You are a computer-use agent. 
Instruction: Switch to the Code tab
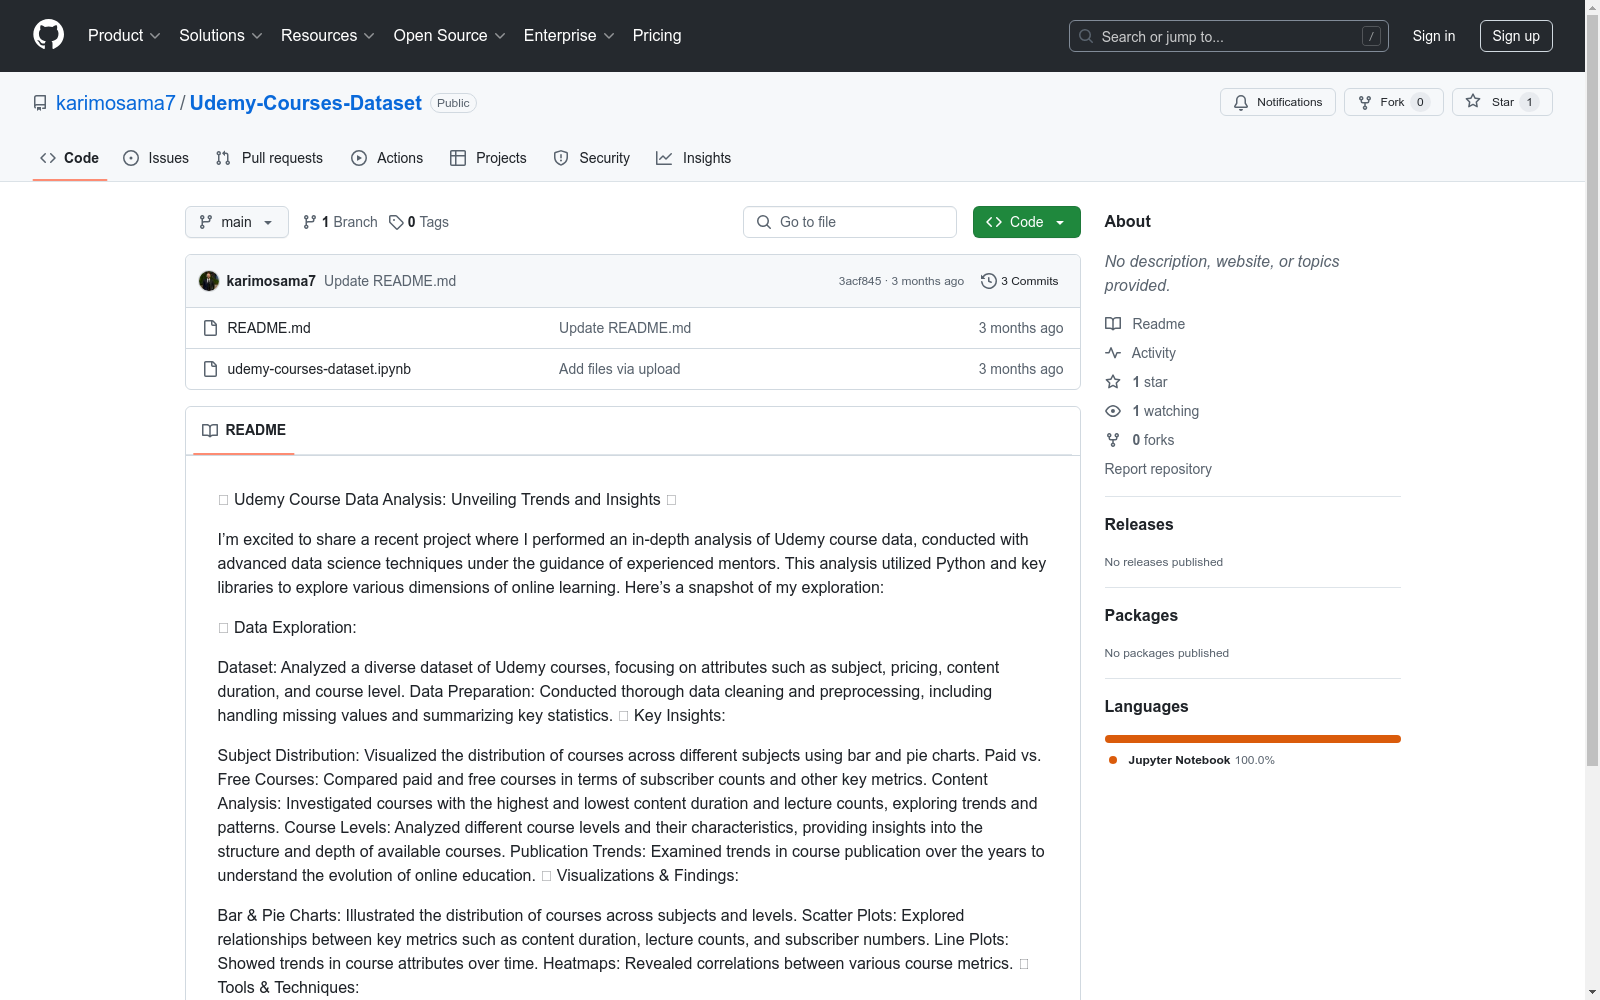pos(70,158)
